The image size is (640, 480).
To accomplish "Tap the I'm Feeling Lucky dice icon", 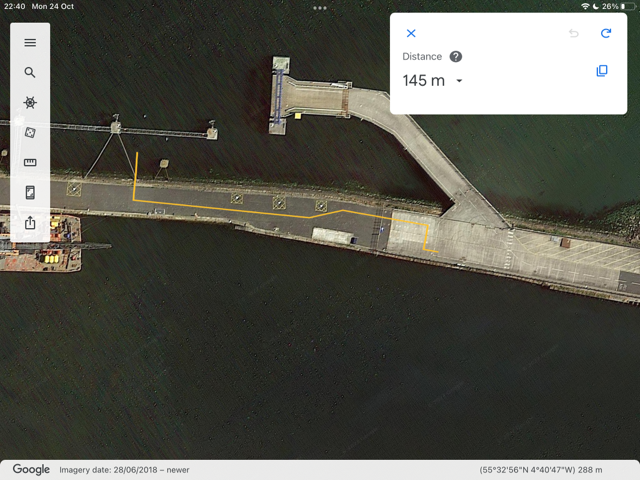I will click(30, 133).
